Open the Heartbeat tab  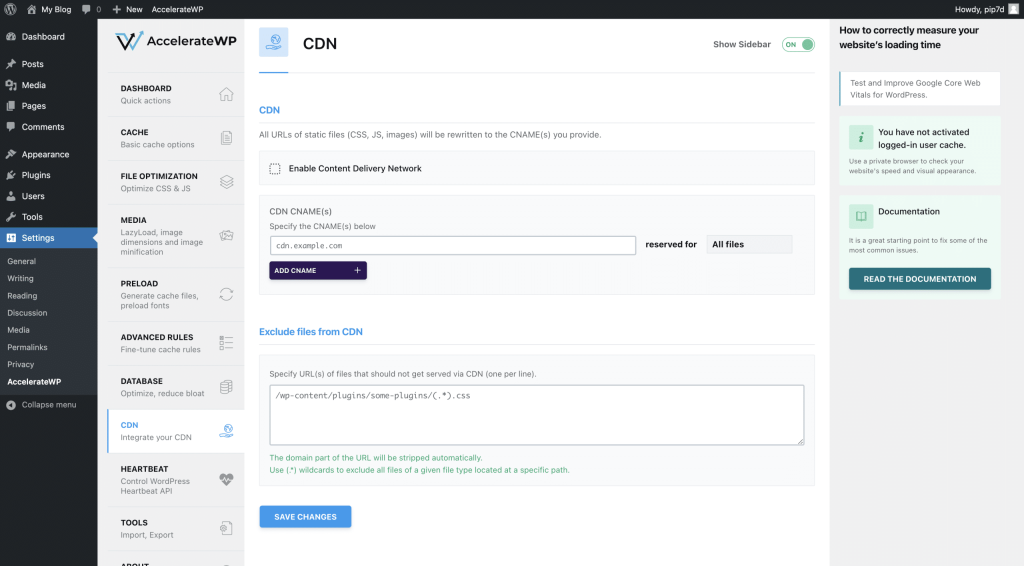[x=176, y=480]
